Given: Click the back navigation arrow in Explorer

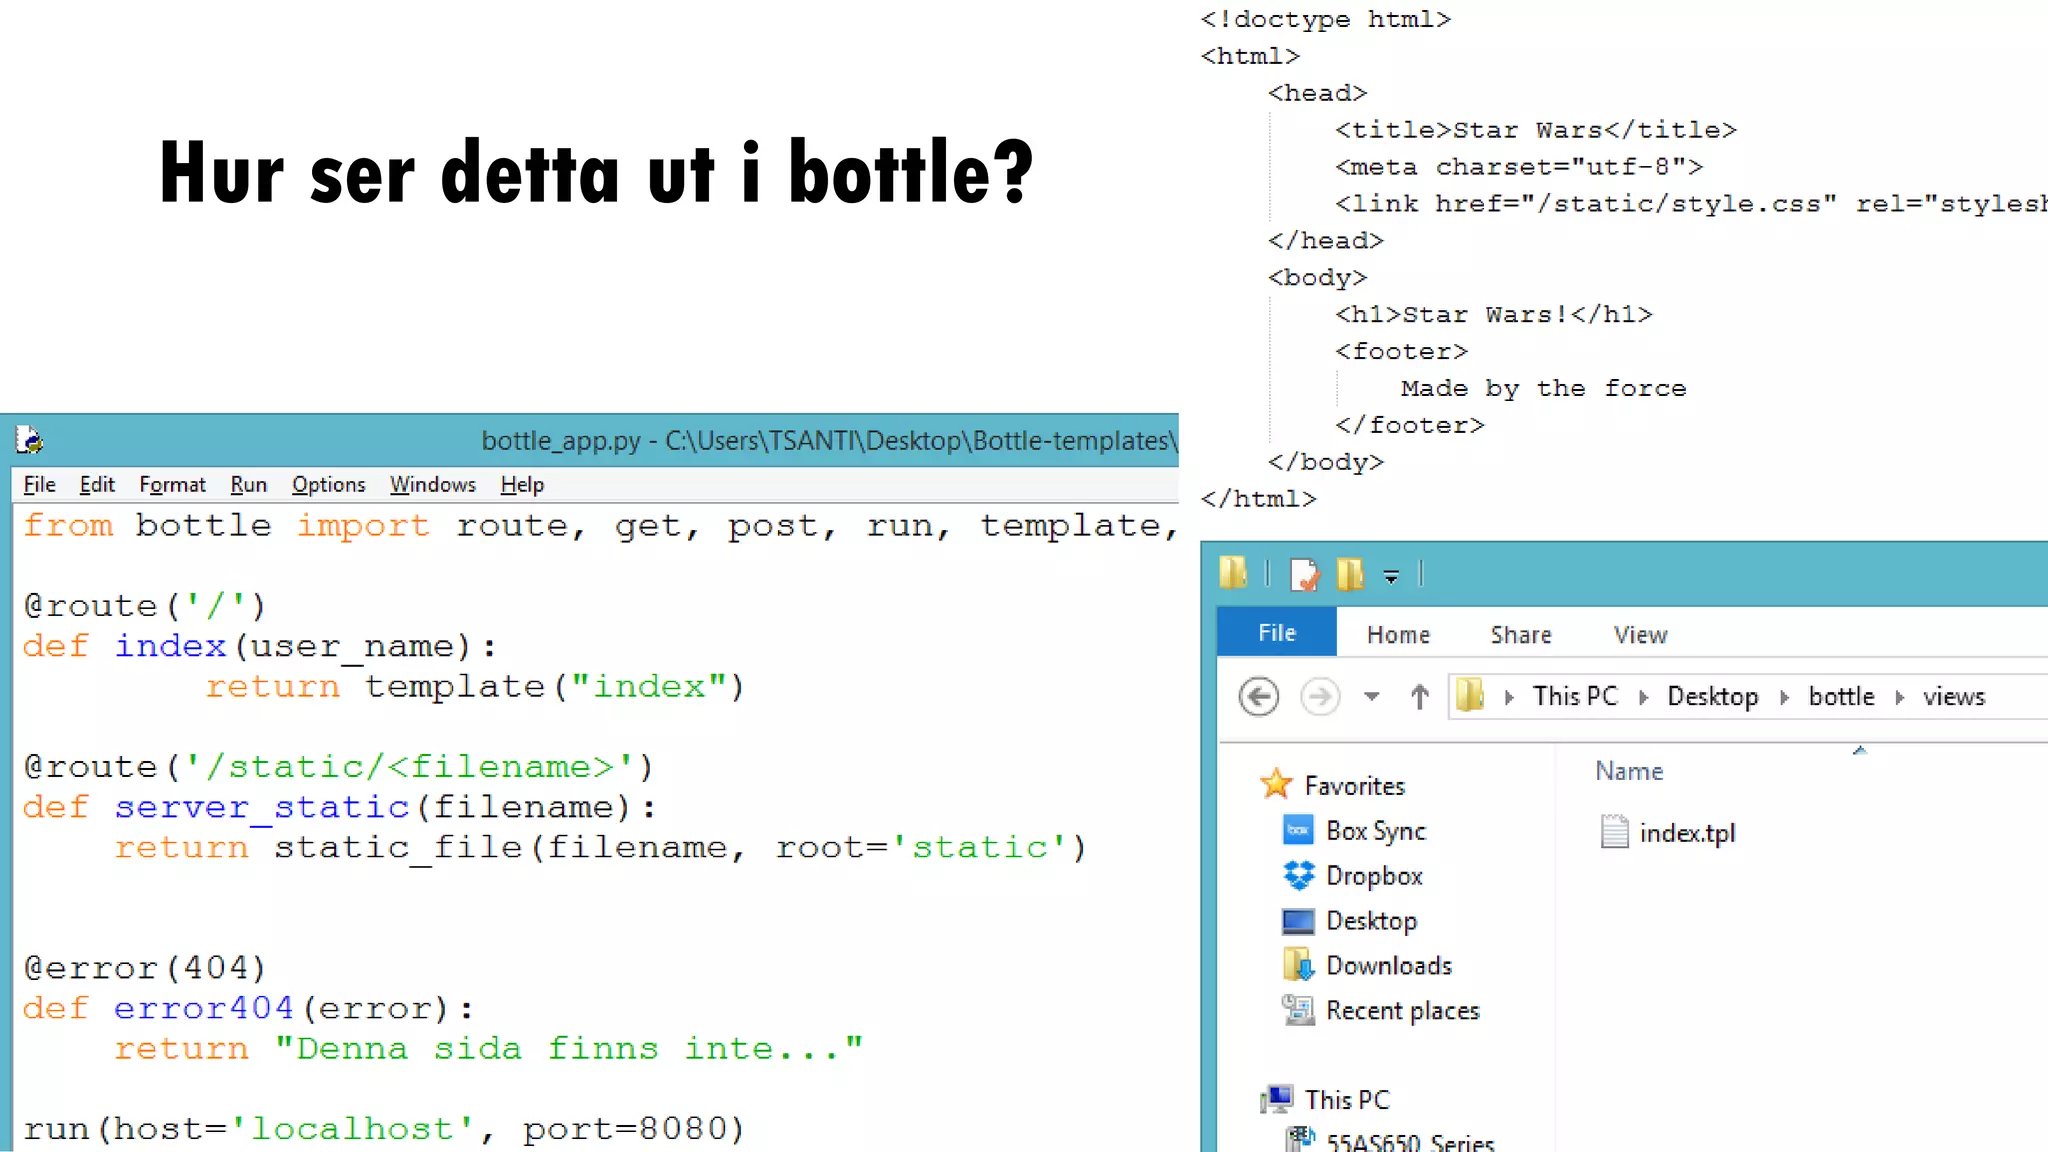Looking at the screenshot, I should (1258, 696).
